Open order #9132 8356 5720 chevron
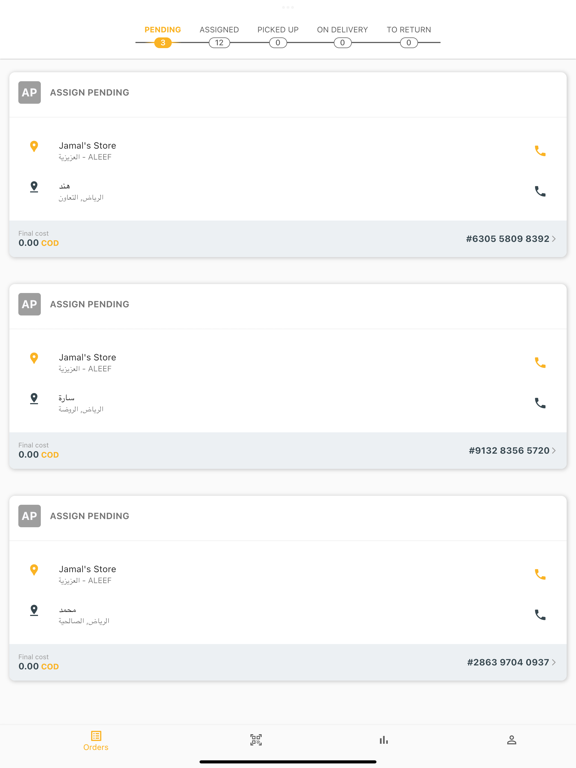The image size is (576, 768). [554, 450]
